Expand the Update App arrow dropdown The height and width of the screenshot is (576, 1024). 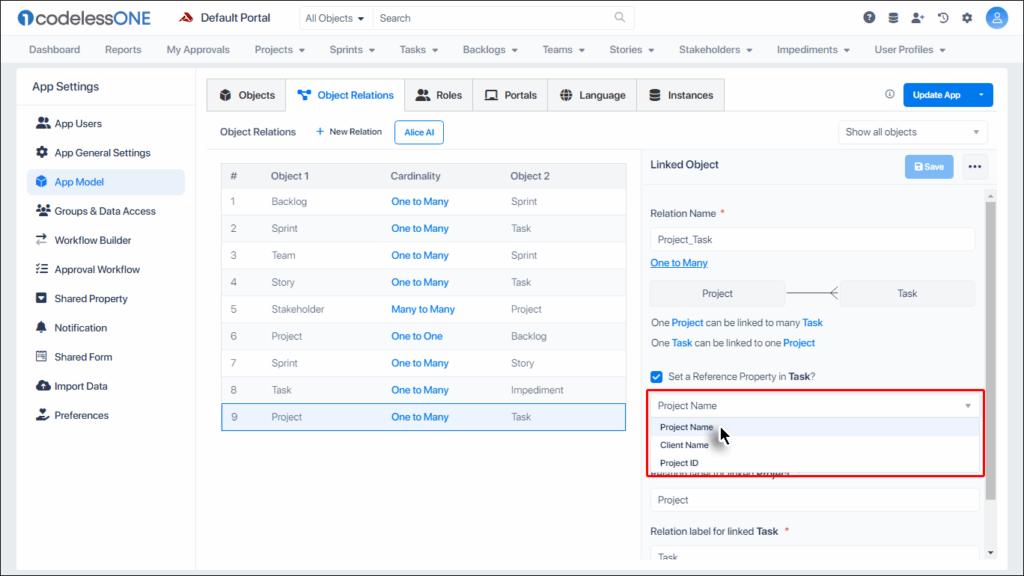(981, 95)
